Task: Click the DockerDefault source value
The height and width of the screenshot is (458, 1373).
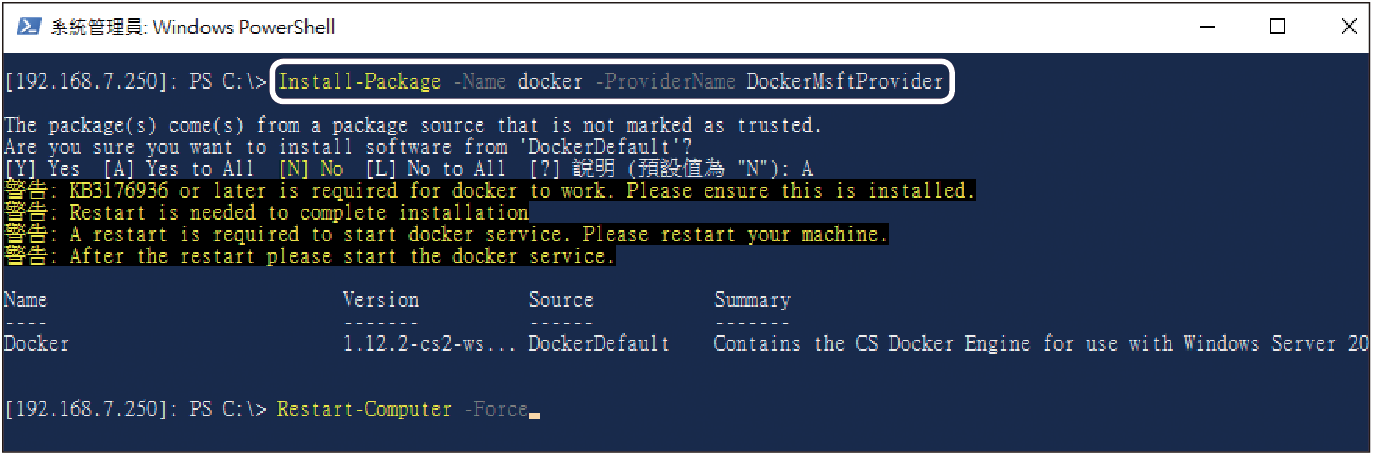Action: point(599,344)
